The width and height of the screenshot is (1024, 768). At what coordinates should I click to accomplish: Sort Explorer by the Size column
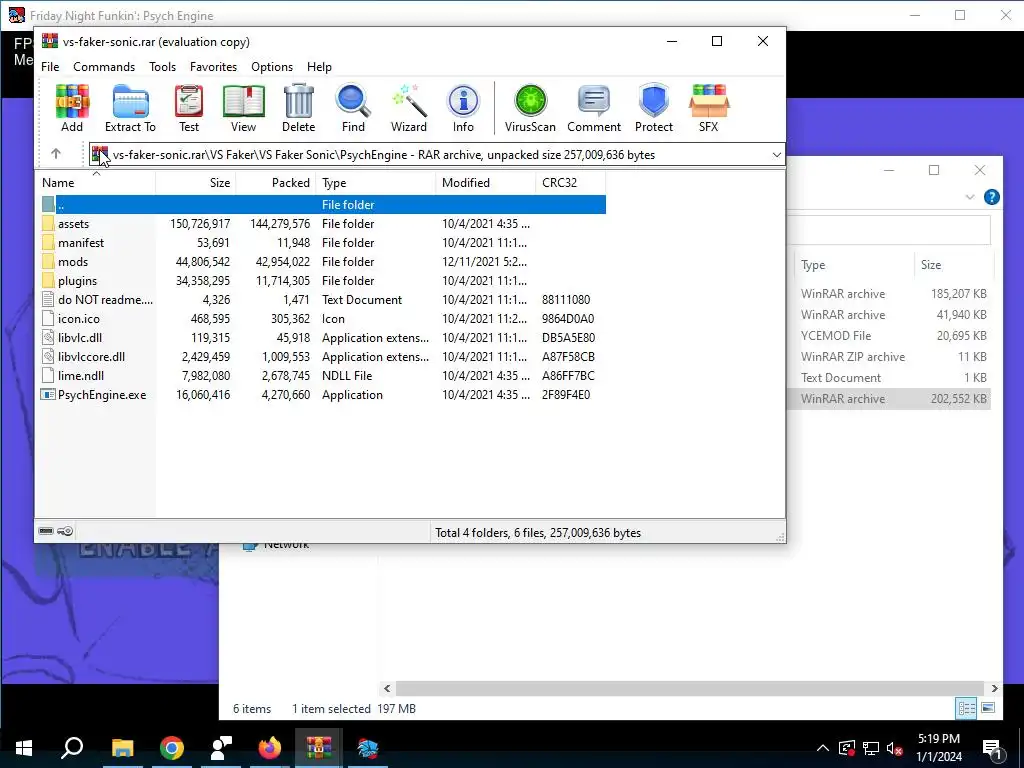tap(953, 264)
